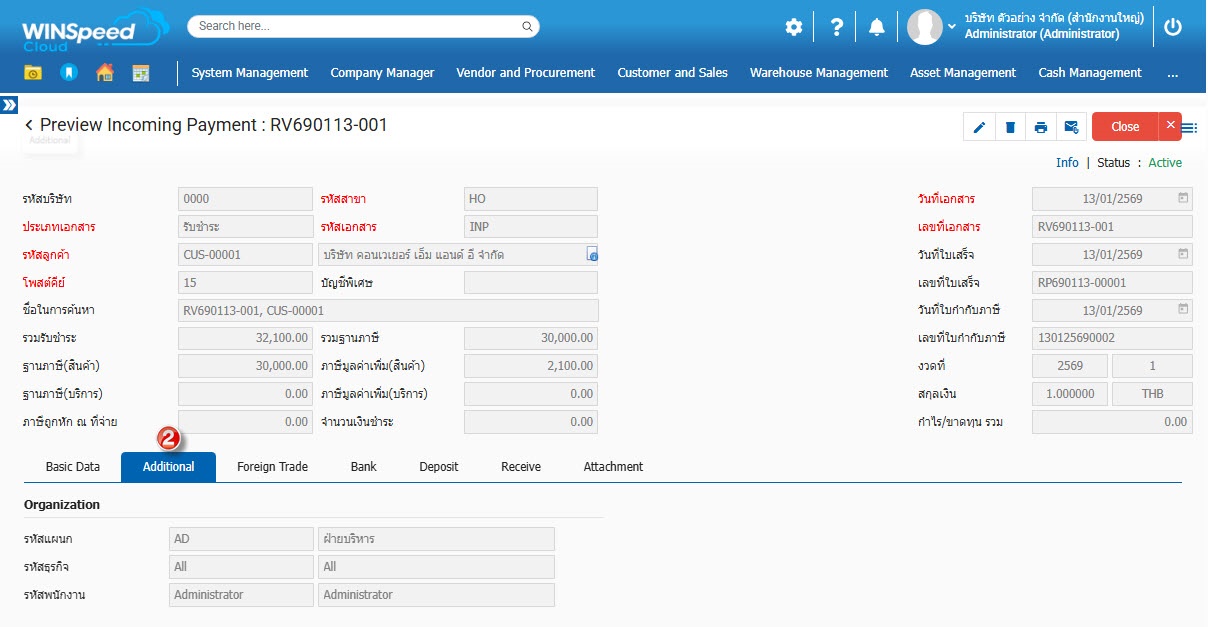The height and width of the screenshot is (627, 1208).
Task: Open the calendar grid shortcut icon
Action: click(x=141, y=73)
